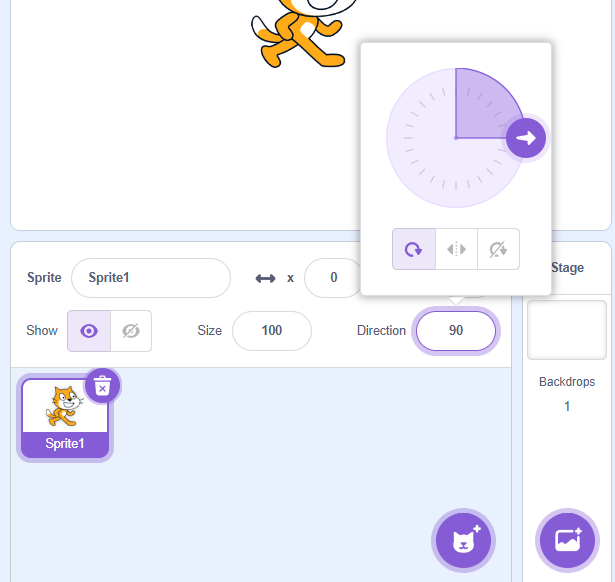Select the do-not-rotate style button

pos(499,249)
